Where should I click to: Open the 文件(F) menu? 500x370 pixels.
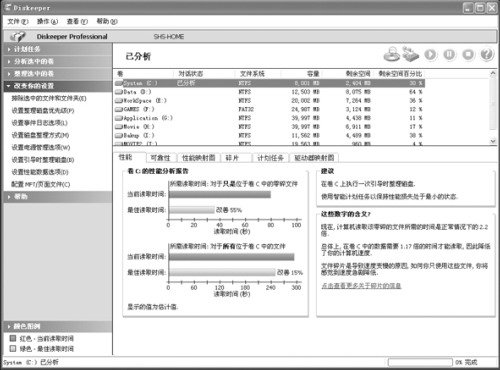tap(18, 21)
